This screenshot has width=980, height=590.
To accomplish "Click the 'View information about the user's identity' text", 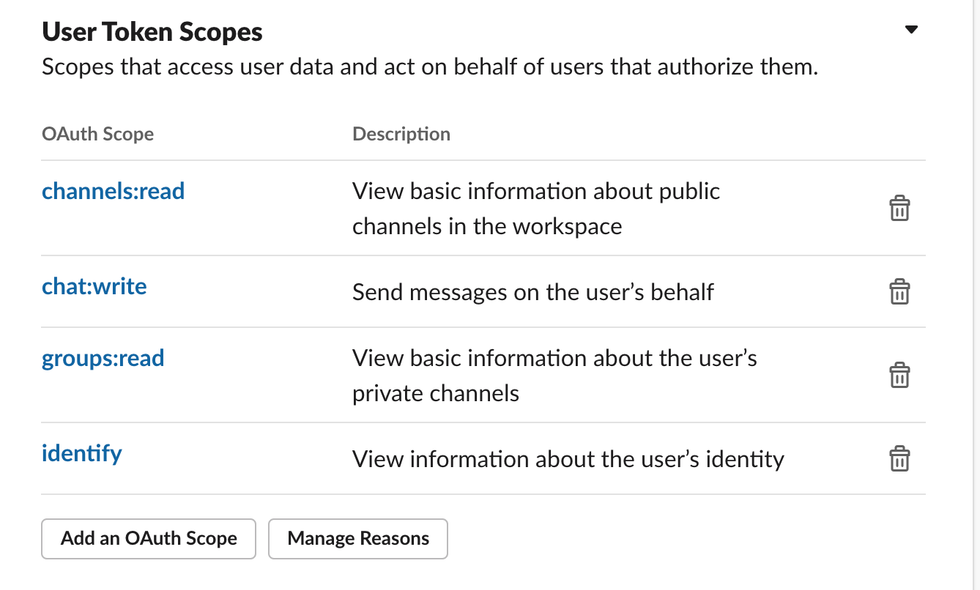I will pos(568,460).
